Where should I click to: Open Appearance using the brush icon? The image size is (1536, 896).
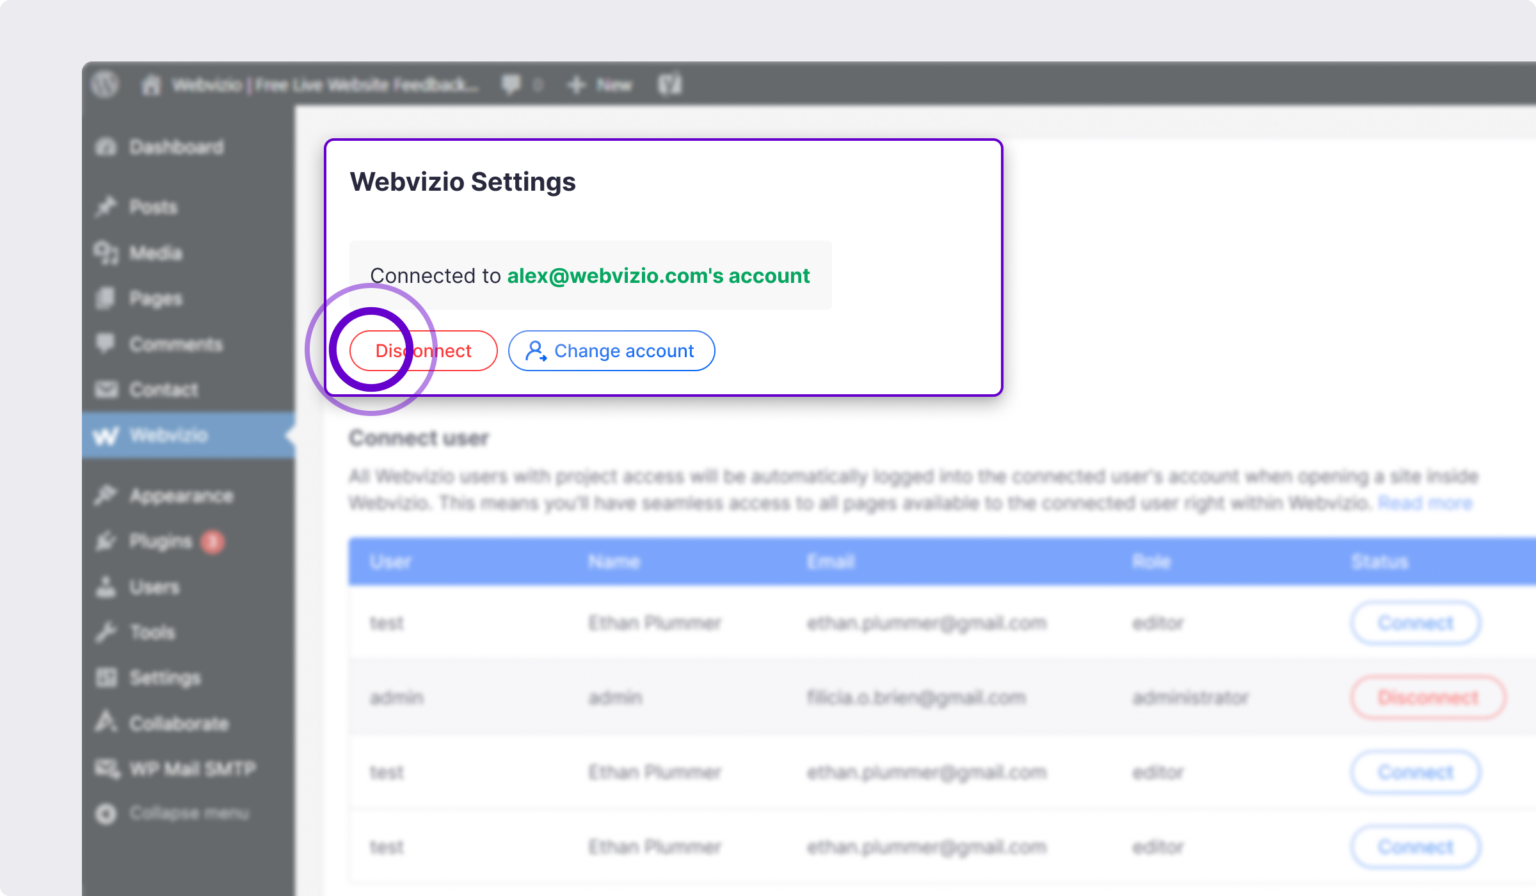(x=107, y=495)
